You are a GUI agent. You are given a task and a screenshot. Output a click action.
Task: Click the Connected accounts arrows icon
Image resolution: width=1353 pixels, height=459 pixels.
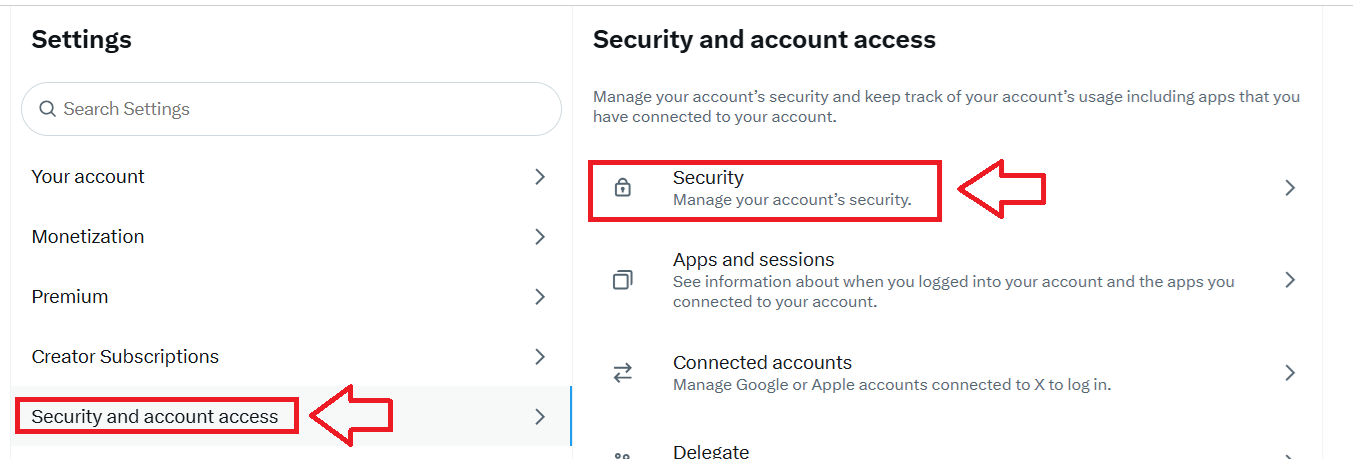pos(622,373)
